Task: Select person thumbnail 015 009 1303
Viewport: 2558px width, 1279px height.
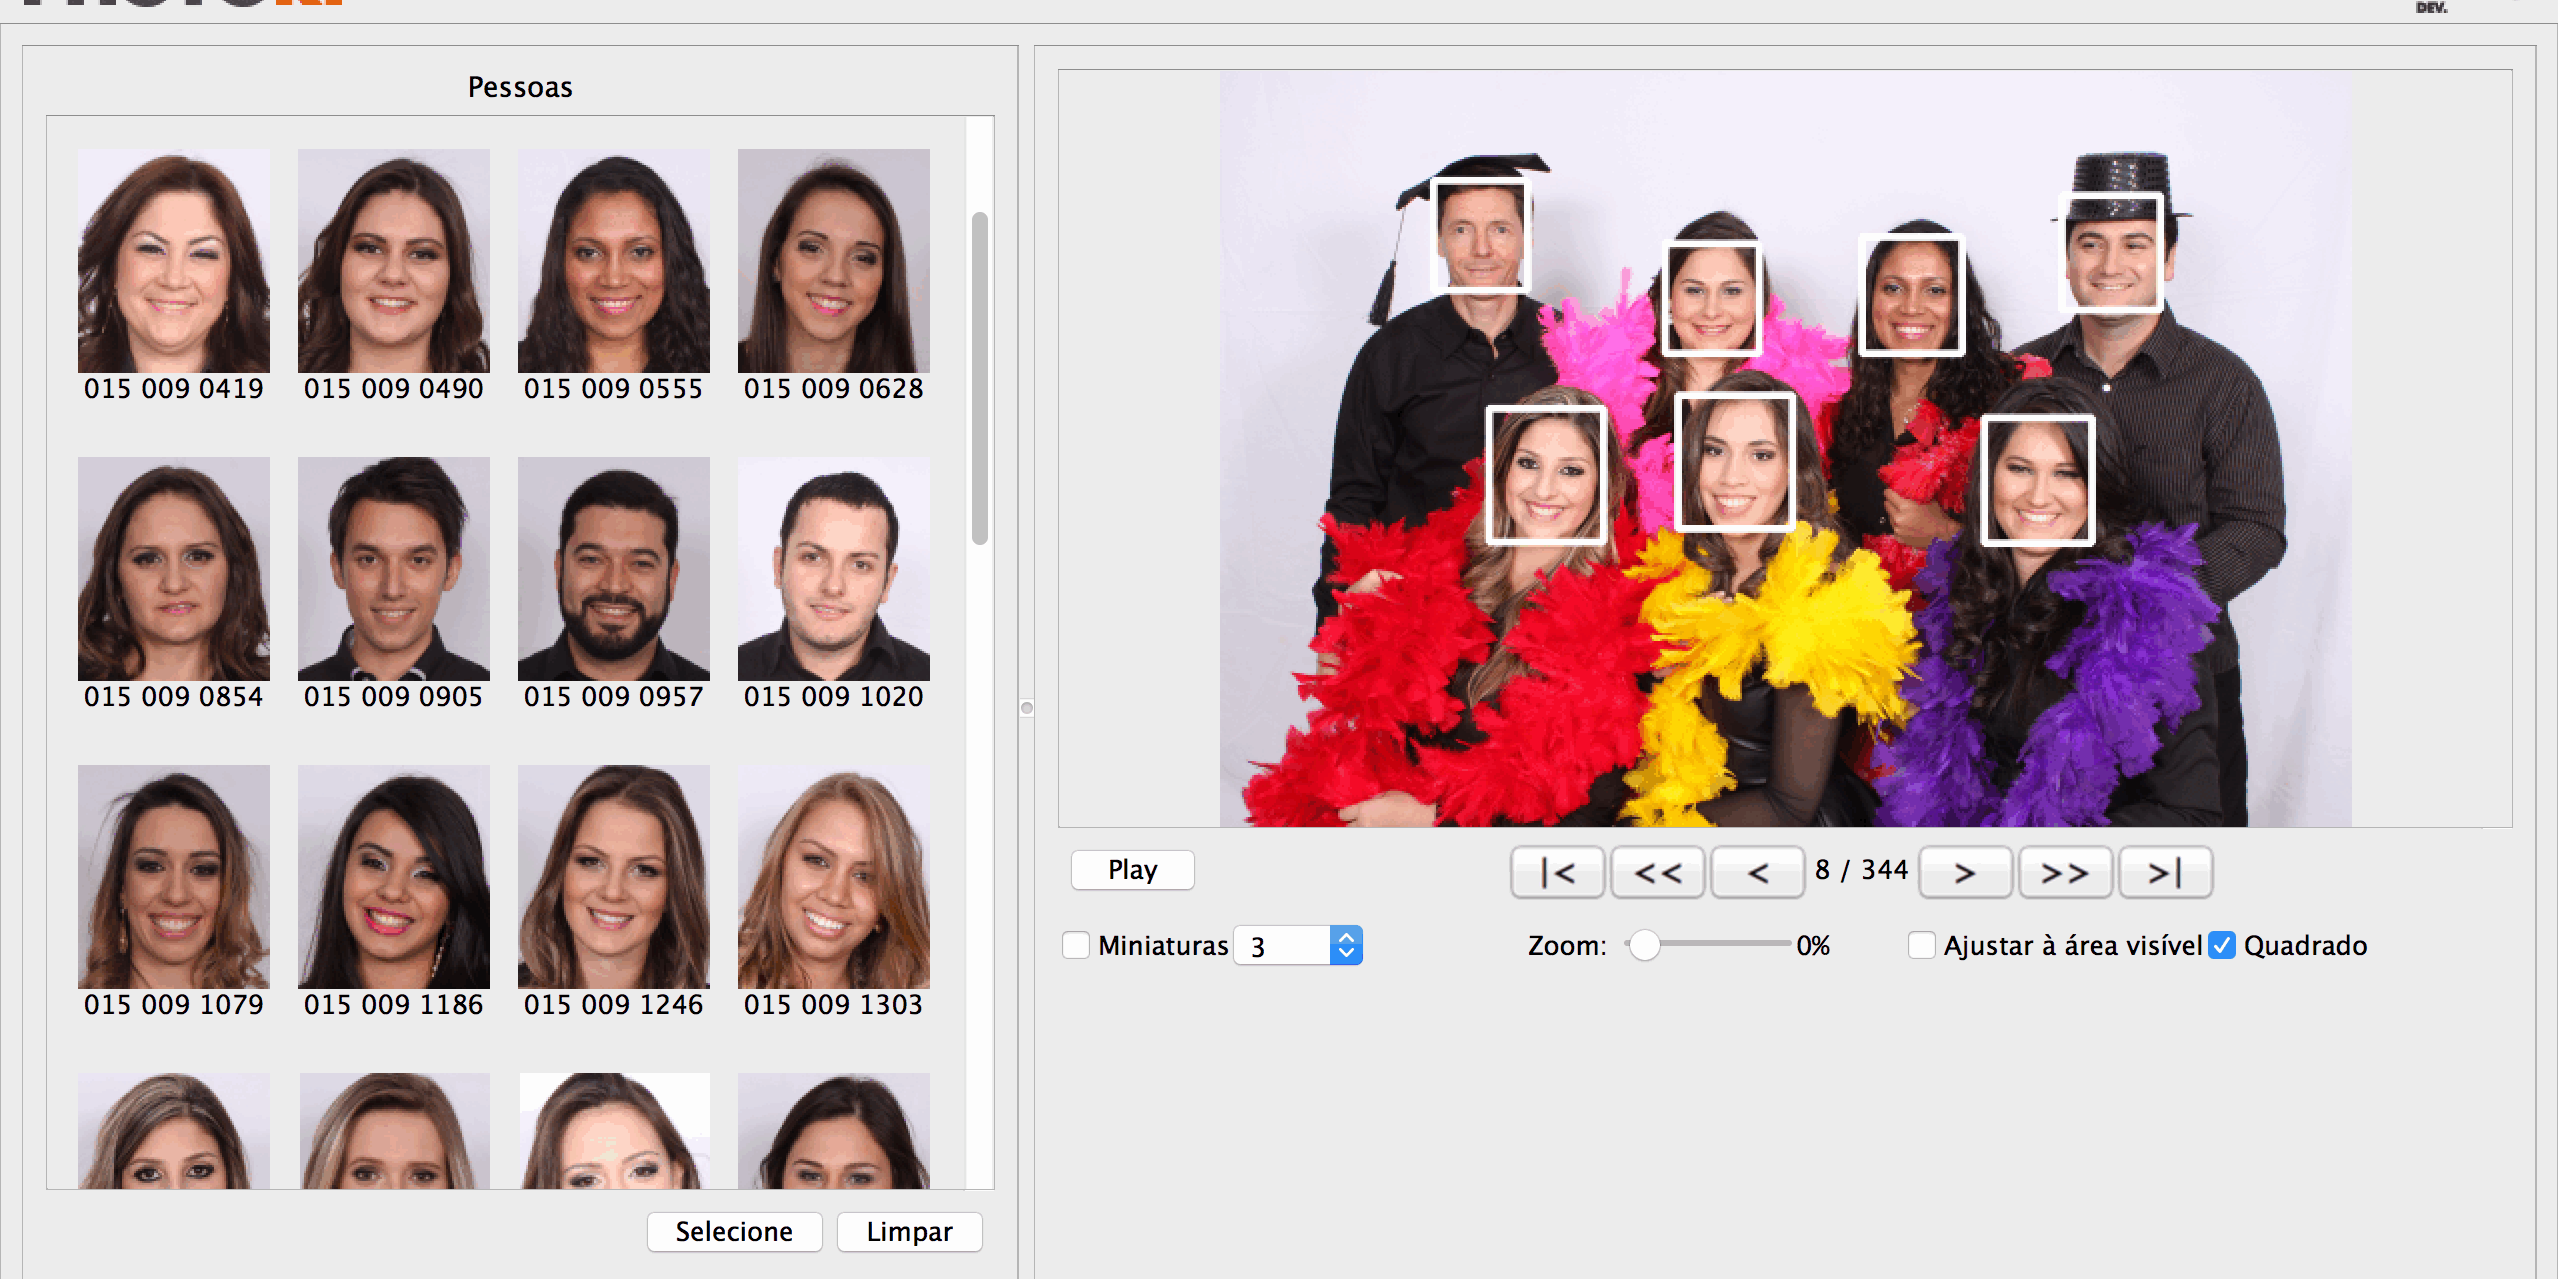Action: click(x=834, y=878)
